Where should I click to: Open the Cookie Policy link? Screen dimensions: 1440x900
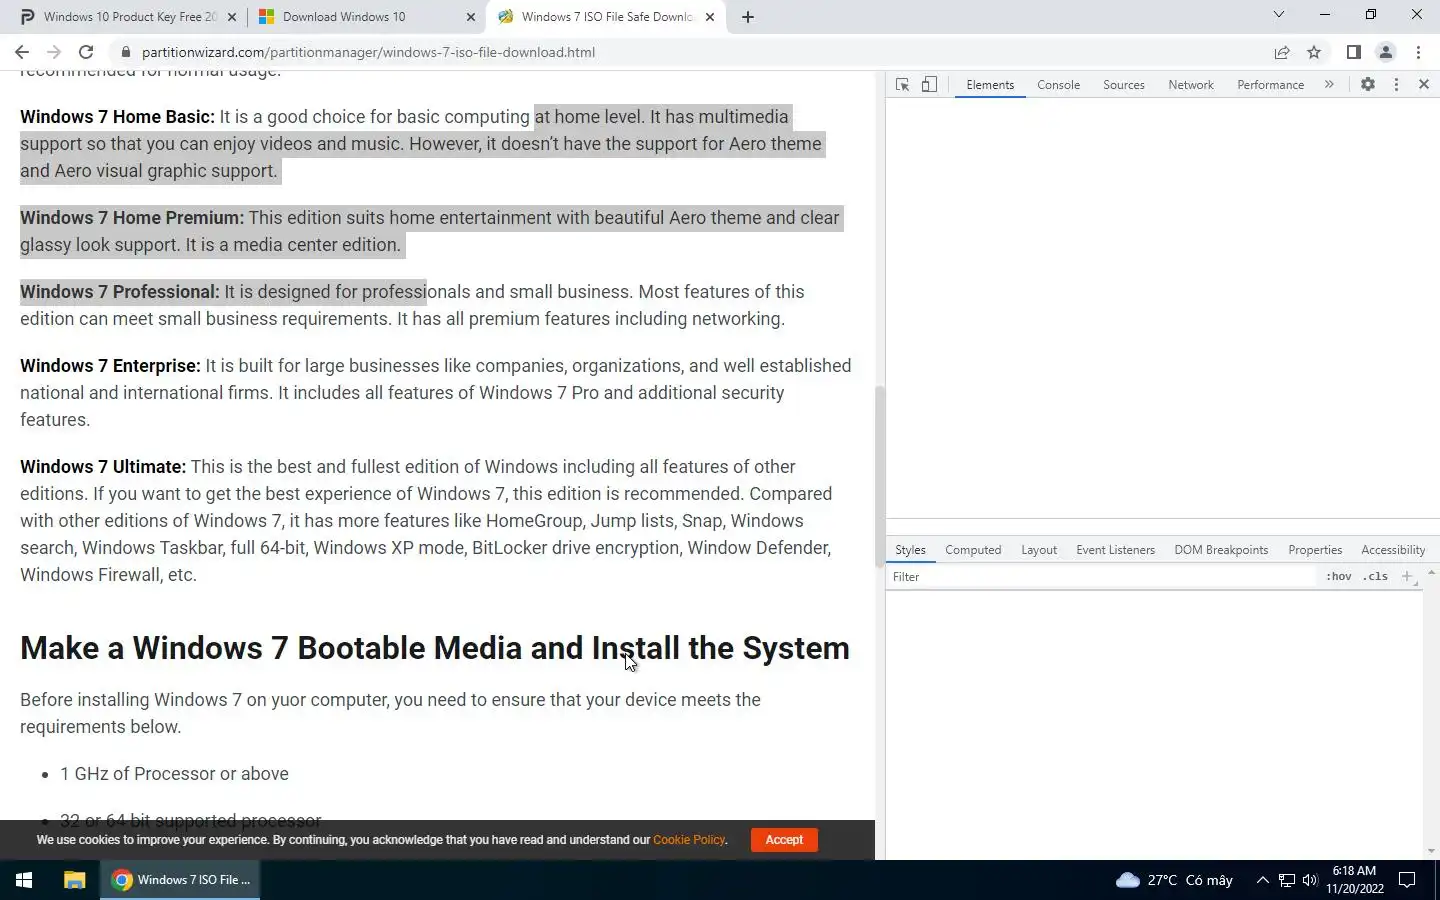click(x=689, y=840)
